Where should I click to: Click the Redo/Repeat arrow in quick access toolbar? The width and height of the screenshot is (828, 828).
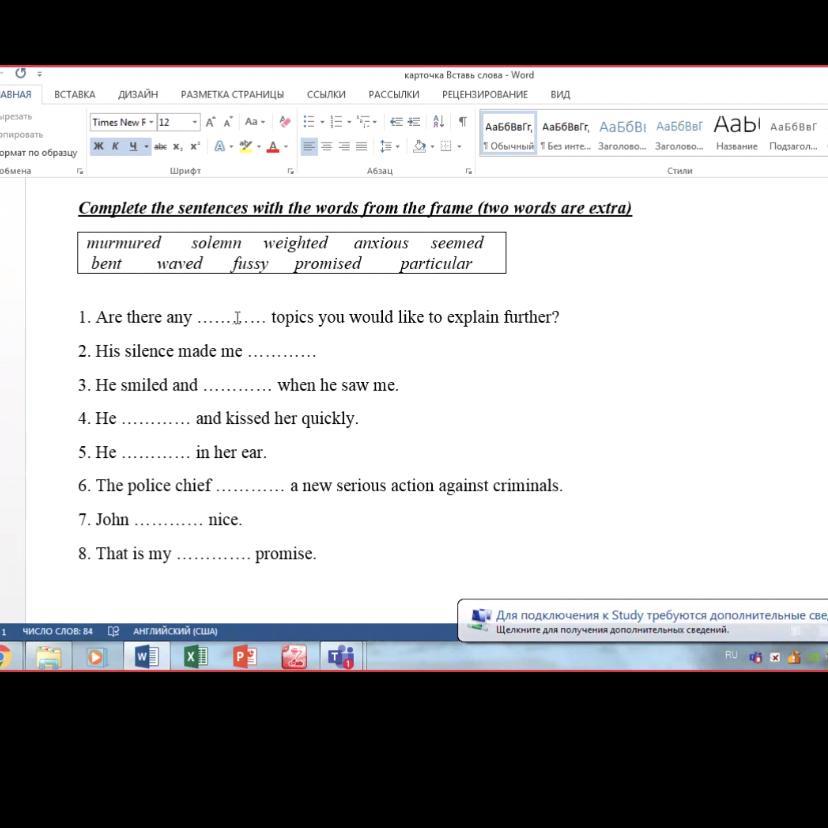click(21, 73)
